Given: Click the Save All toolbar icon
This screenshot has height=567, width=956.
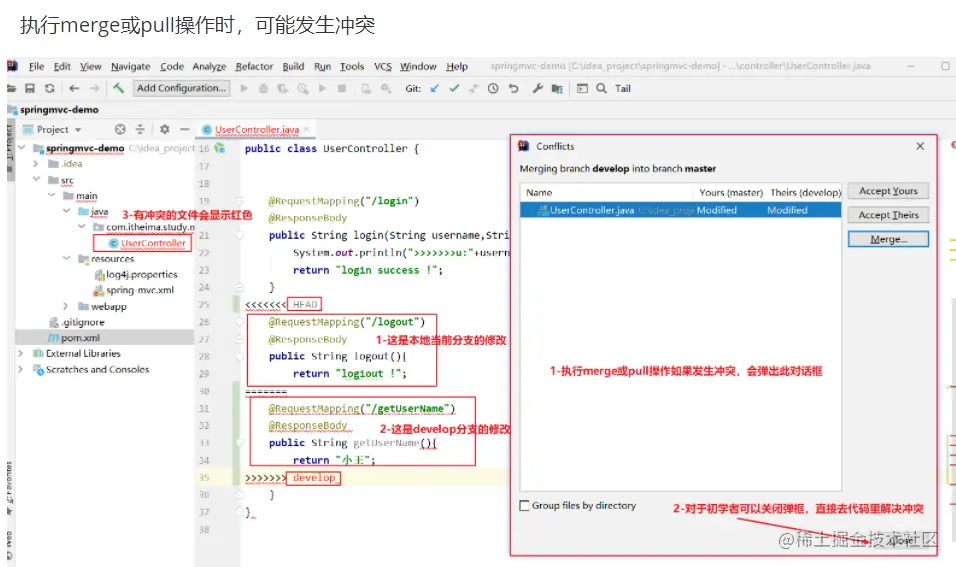Looking at the screenshot, I should click(30, 88).
